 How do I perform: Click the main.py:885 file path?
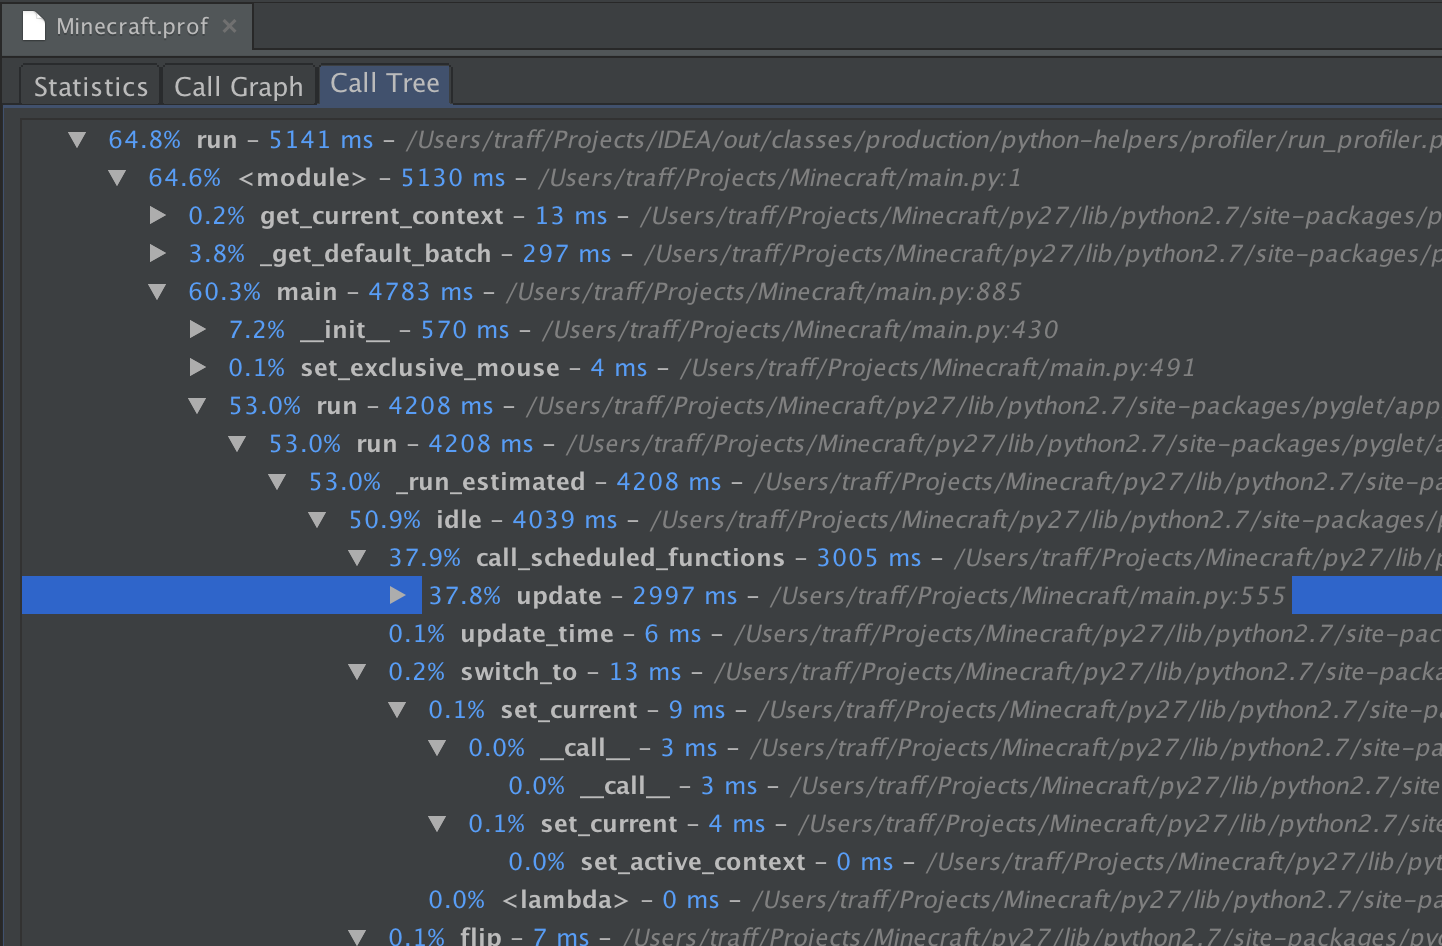764,292
